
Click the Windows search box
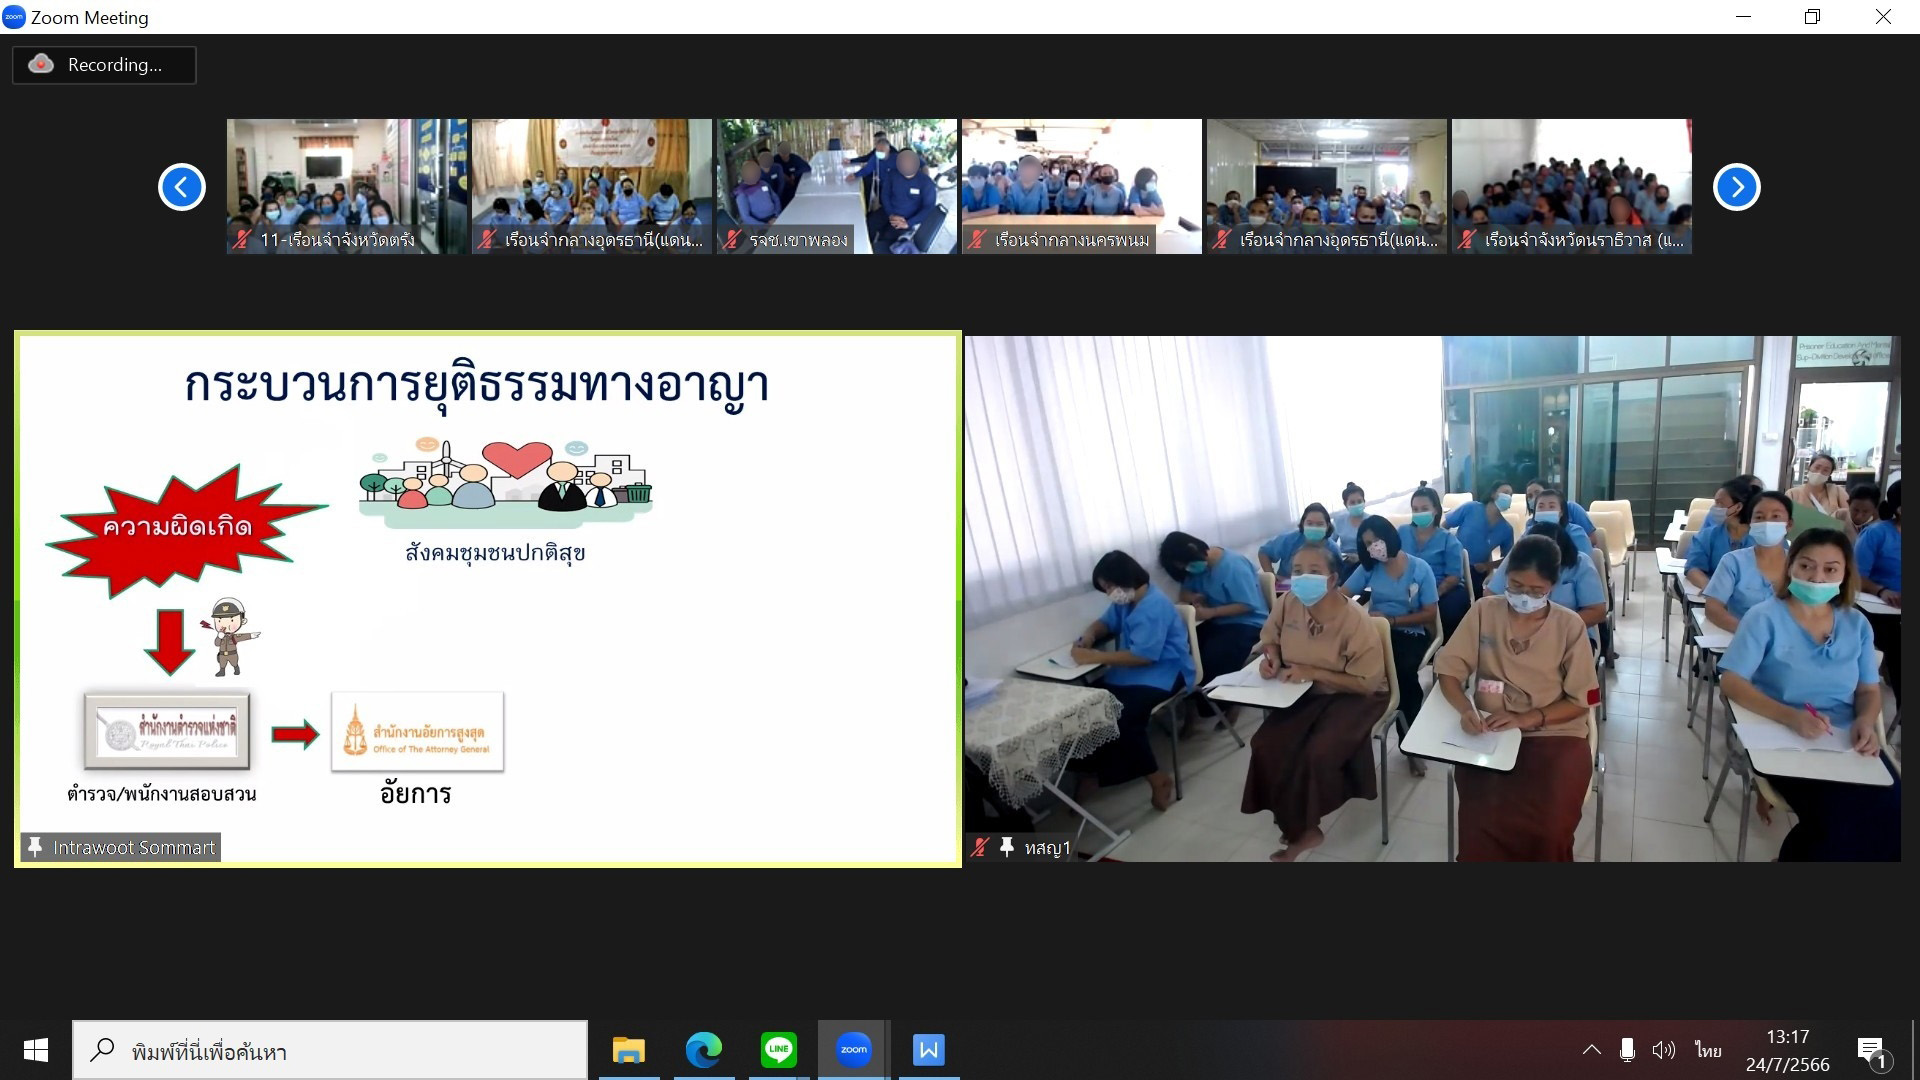[330, 1050]
